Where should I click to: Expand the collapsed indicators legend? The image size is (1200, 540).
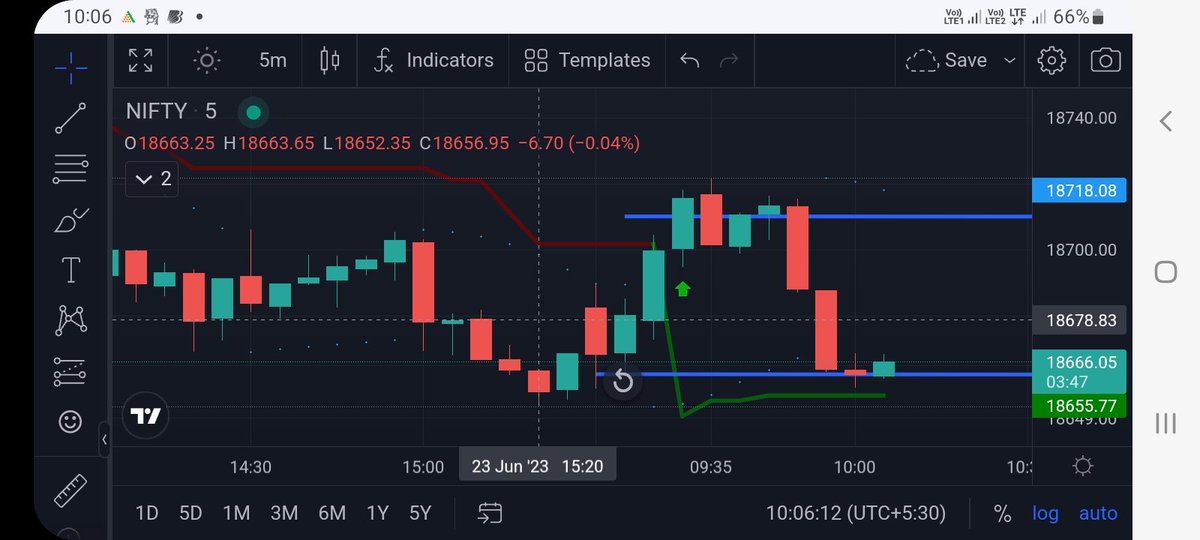pos(152,179)
